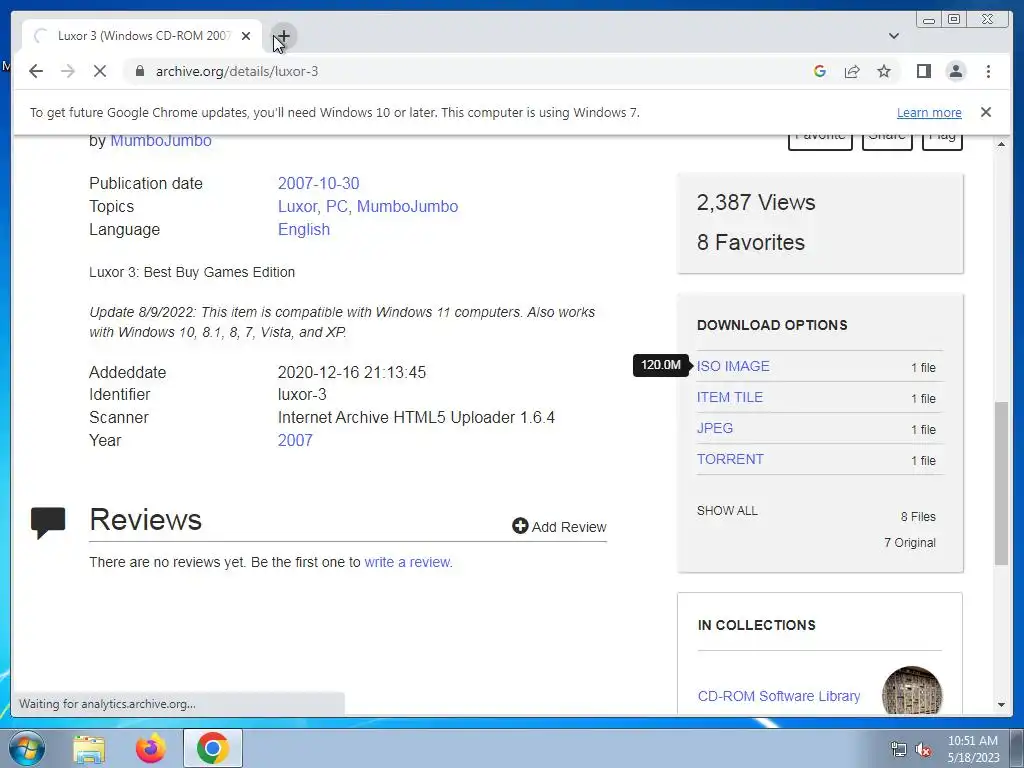
Task: Click the scrollbar up arrow
Action: [1001, 143]
